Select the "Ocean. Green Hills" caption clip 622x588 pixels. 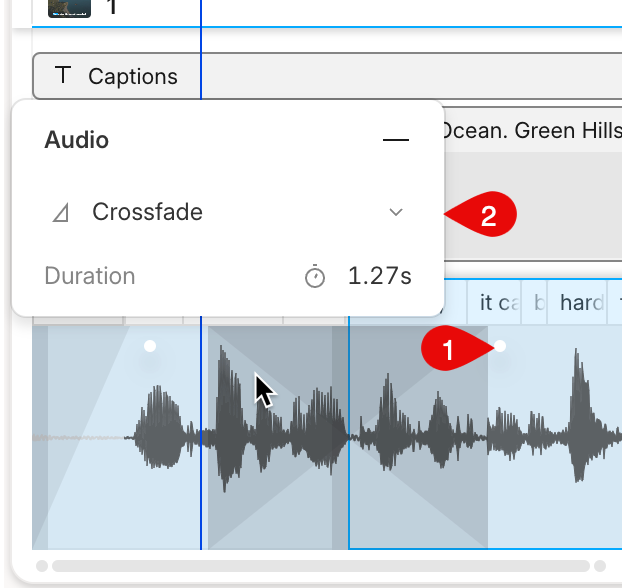[530, 131]
